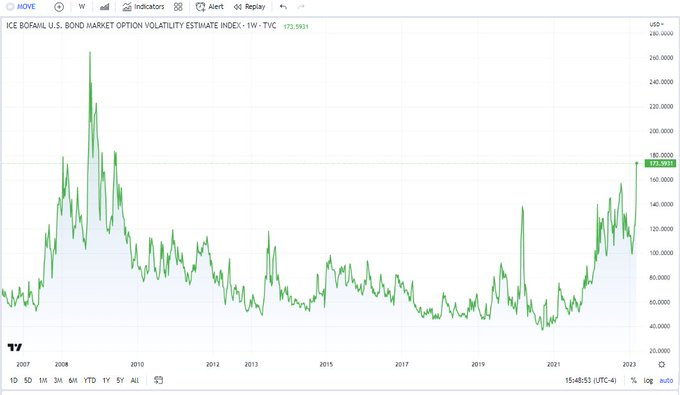Screen dimensions: 680x395
Task: Open timezone menu 15:48:53 (UTC-4)
Action: click(590, 380)
